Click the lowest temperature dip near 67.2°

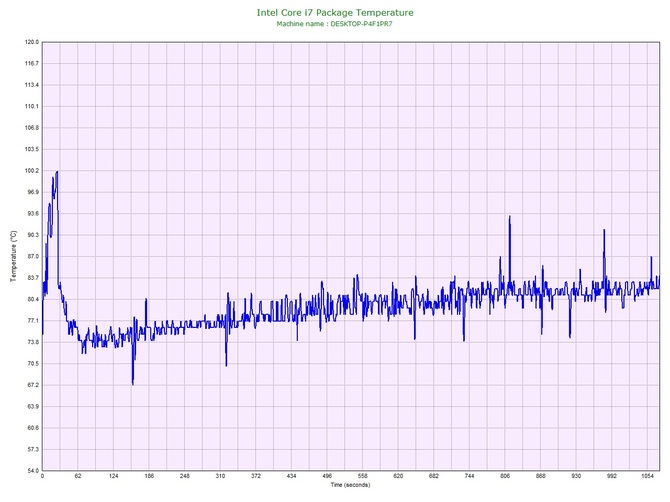tap(133, 383)
